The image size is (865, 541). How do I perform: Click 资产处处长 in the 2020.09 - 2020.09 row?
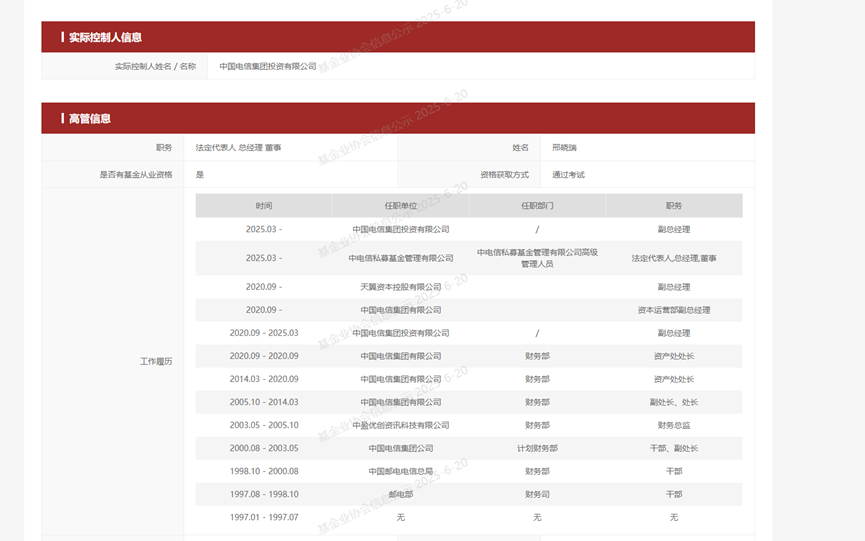[x=674, y=356]
